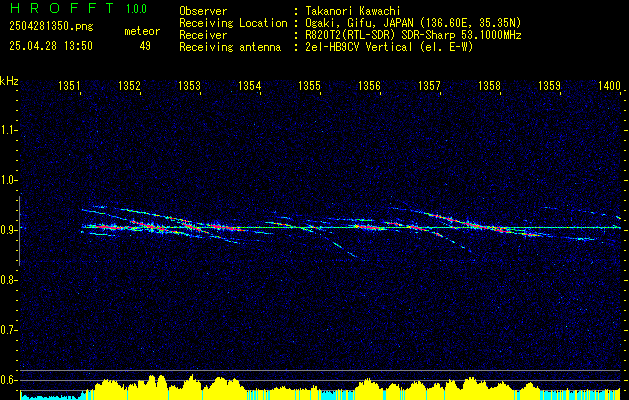
Task: Click time marker 1357
Action: click(x=429, y=85)
